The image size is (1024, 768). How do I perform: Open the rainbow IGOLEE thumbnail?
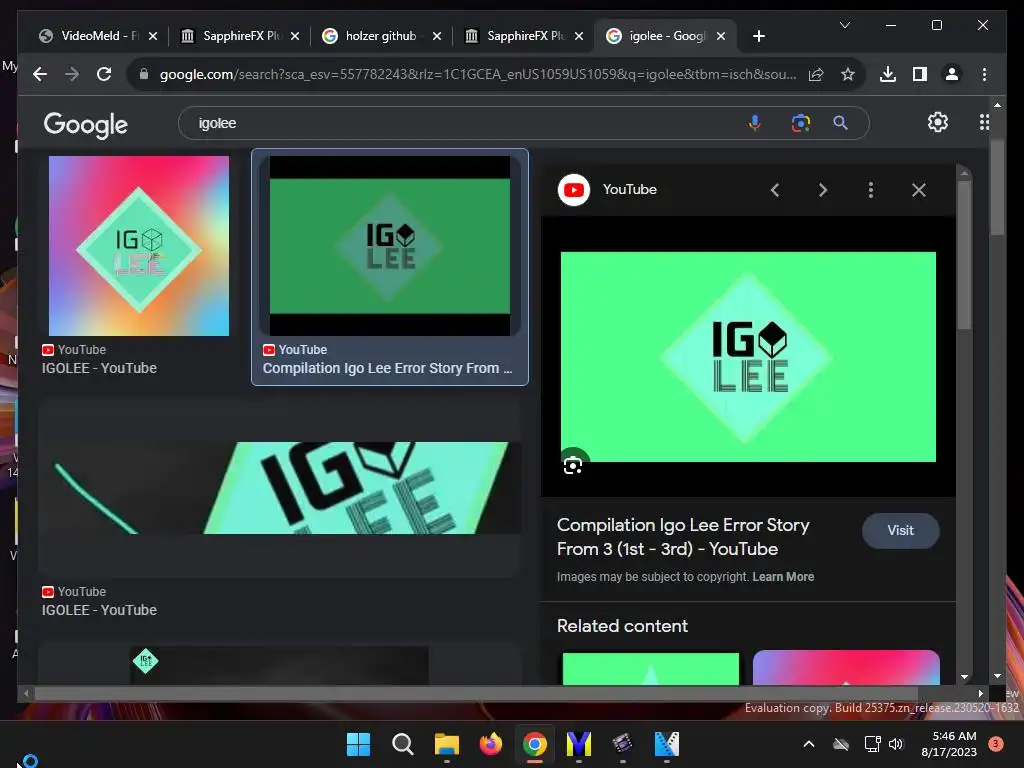138,246
